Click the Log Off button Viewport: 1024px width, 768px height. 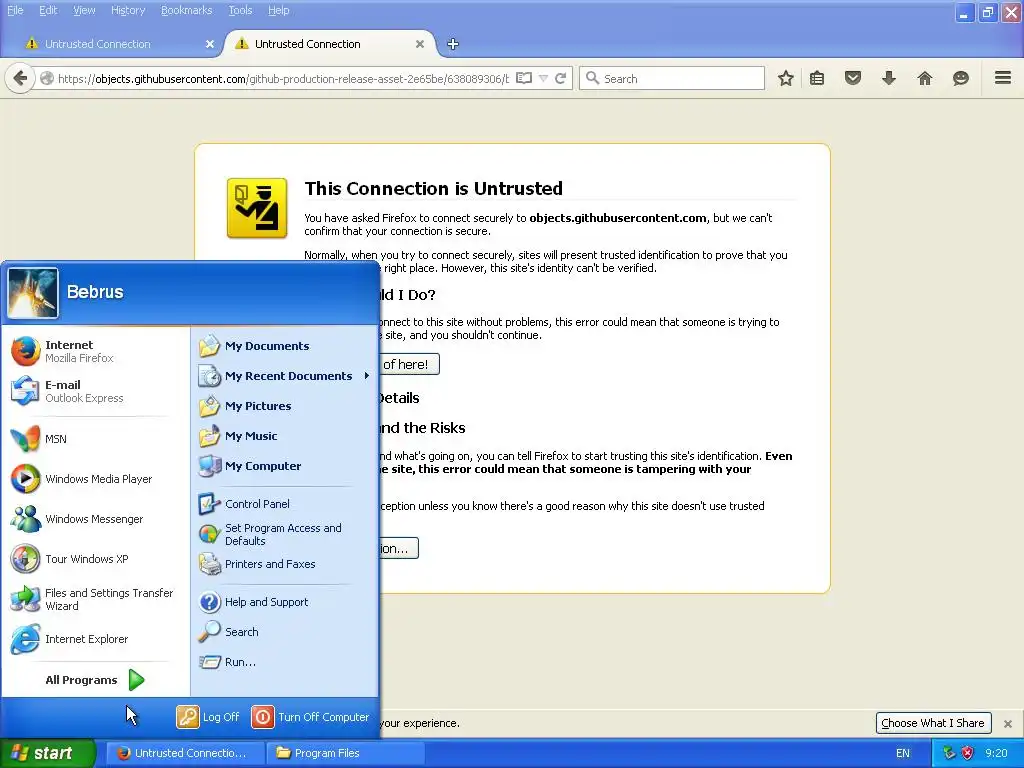click(208, 717)
